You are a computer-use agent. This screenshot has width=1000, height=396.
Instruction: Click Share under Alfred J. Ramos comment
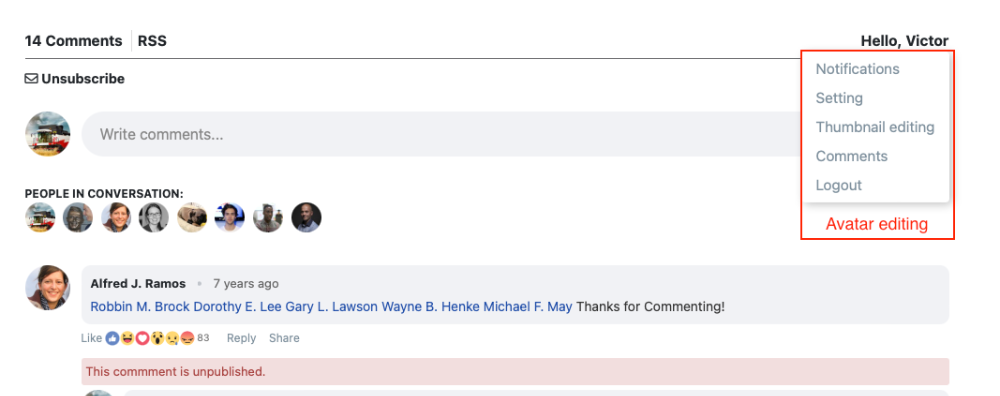point(284,338)
